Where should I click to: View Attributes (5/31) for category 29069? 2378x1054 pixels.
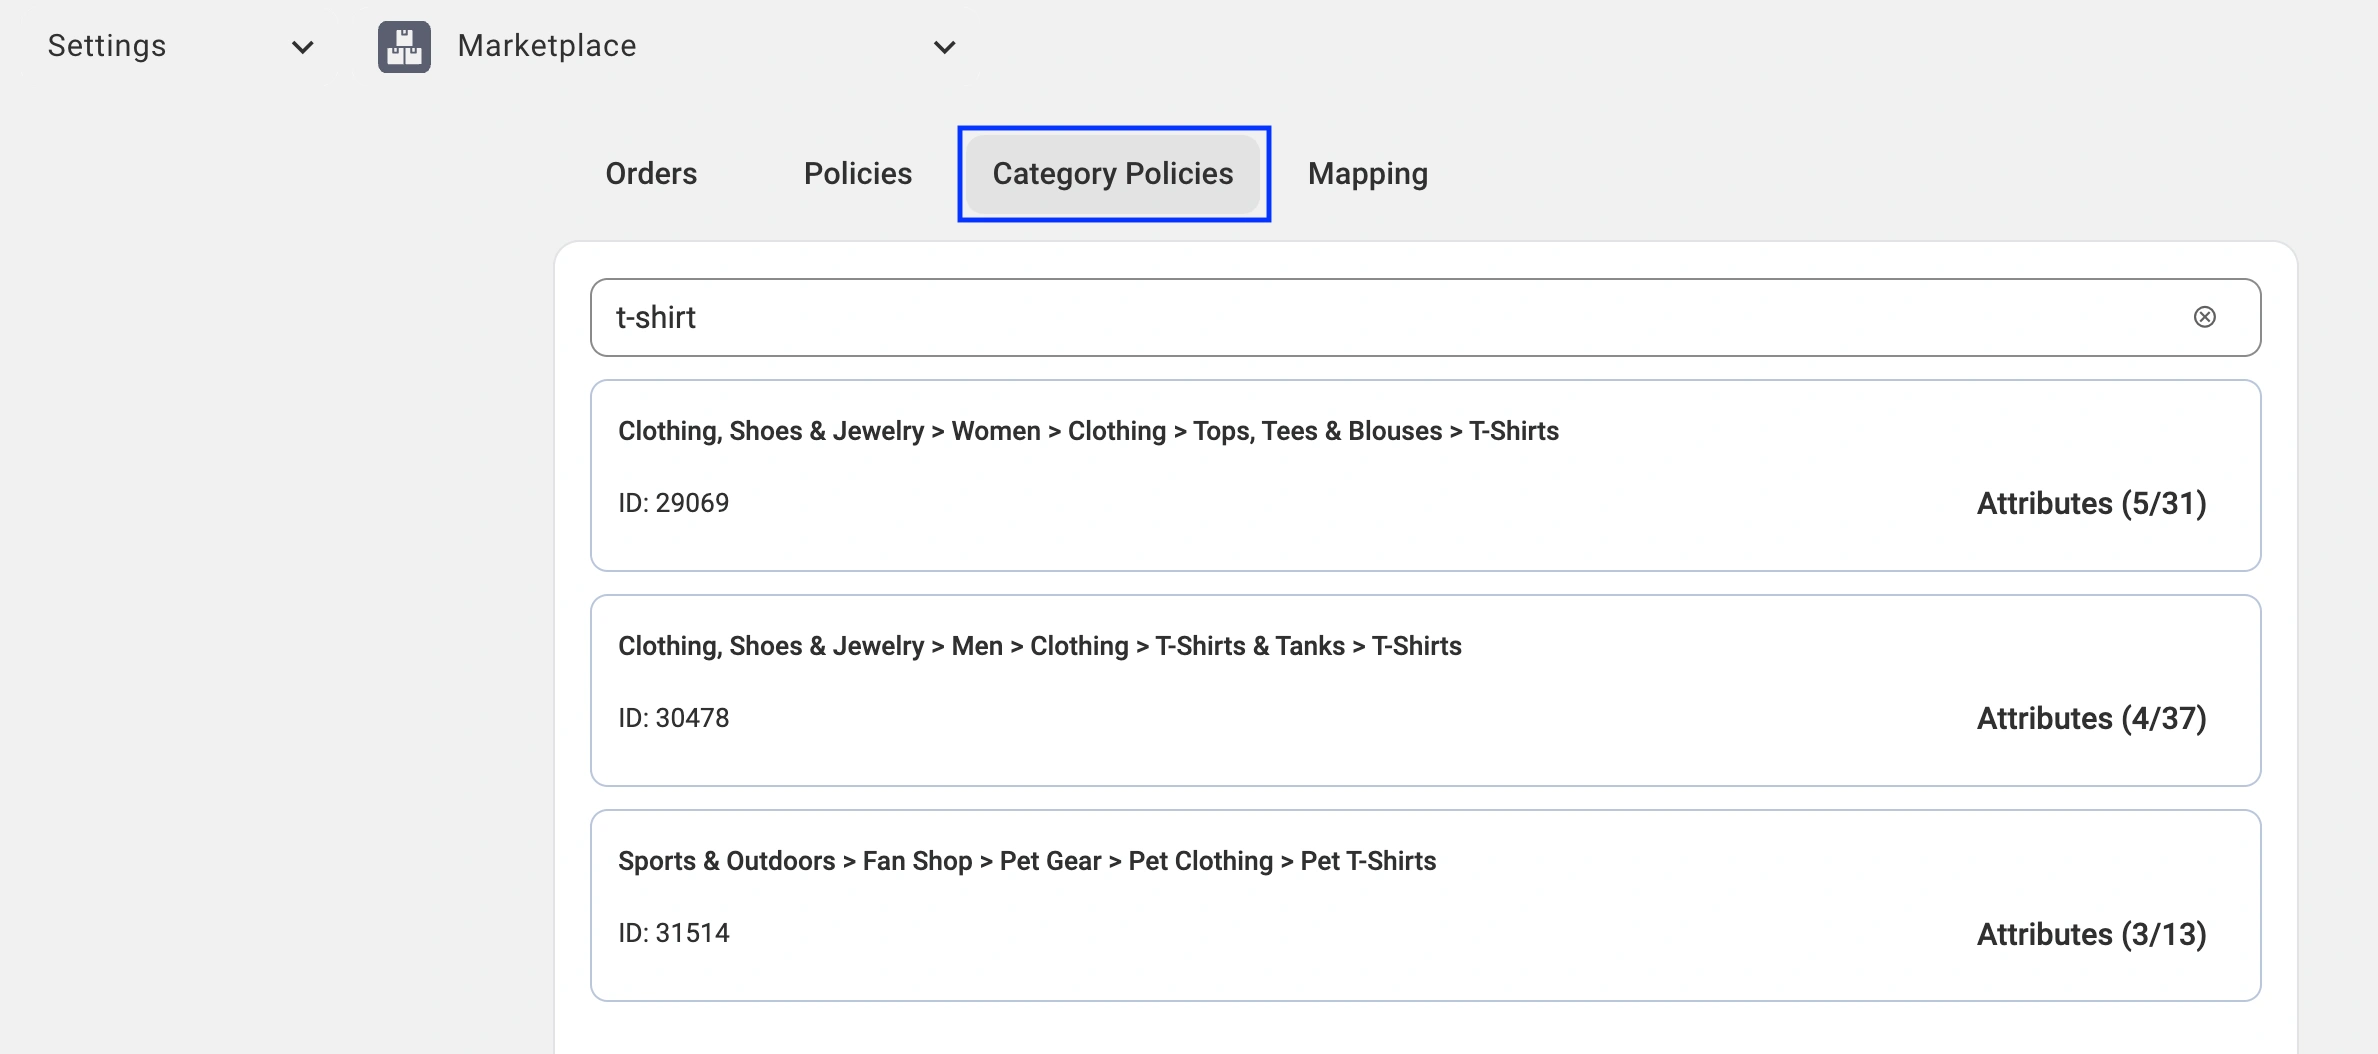pos(2091,503)
